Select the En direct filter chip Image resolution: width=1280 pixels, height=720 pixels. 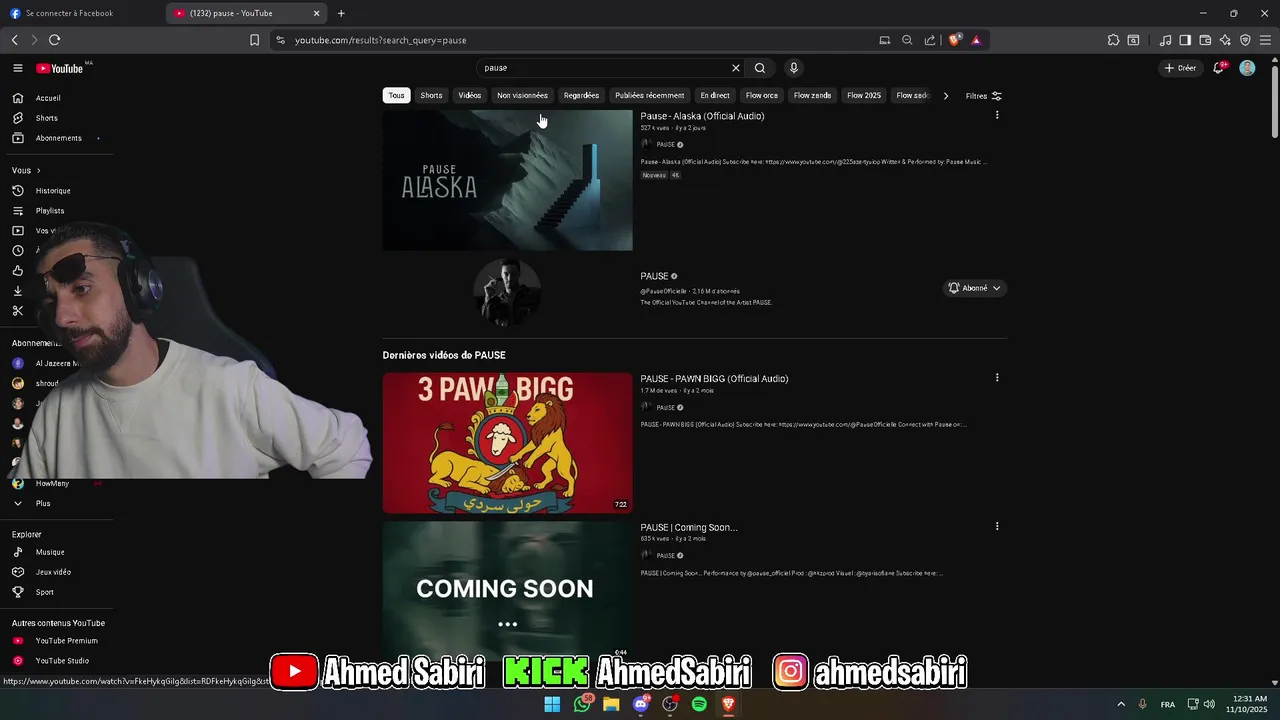715,95
